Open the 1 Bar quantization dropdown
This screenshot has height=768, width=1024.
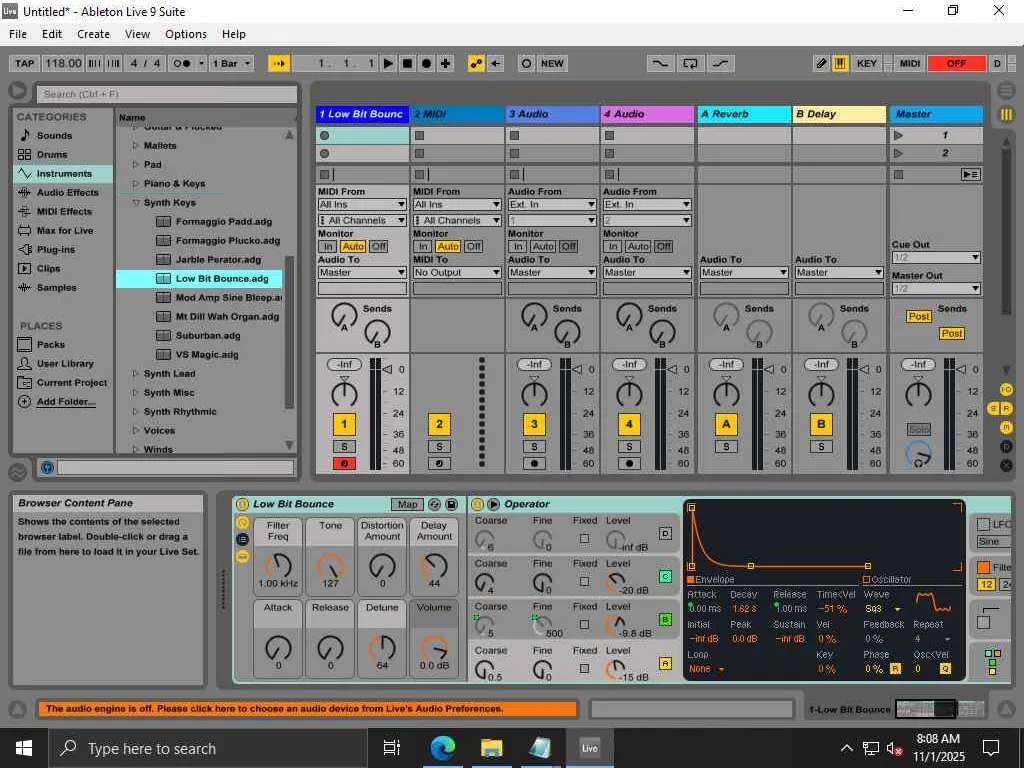[x=232, y=63]
